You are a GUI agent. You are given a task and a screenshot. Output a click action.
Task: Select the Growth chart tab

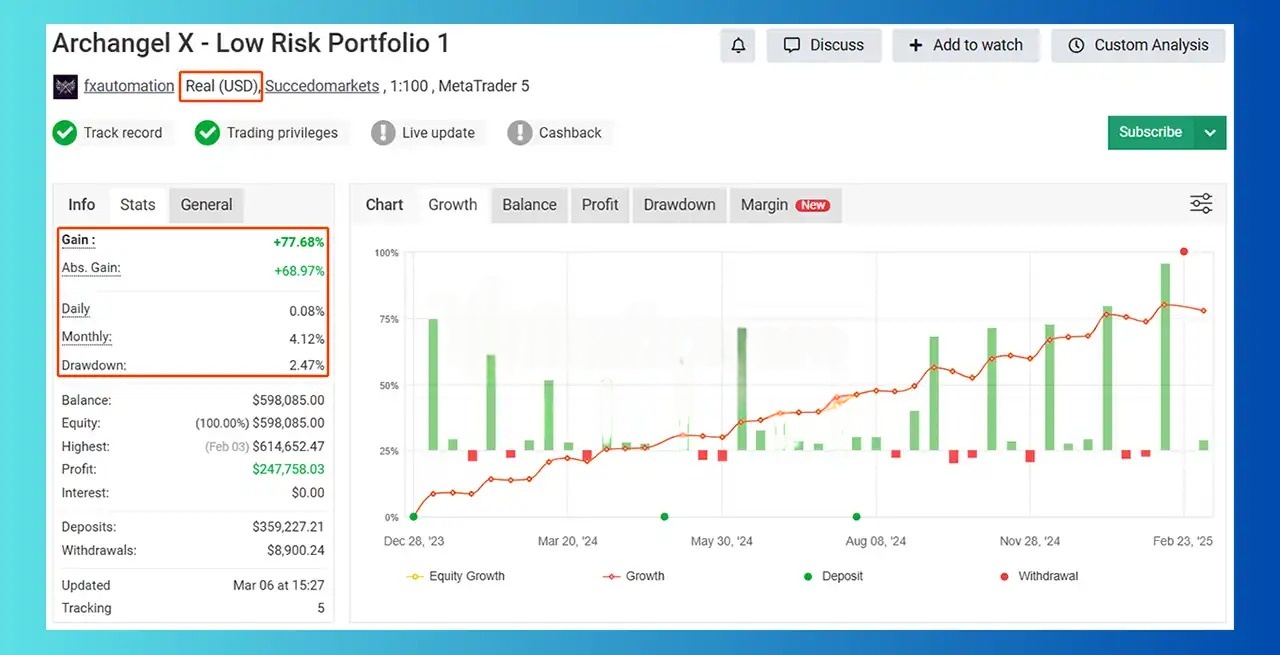453,205
